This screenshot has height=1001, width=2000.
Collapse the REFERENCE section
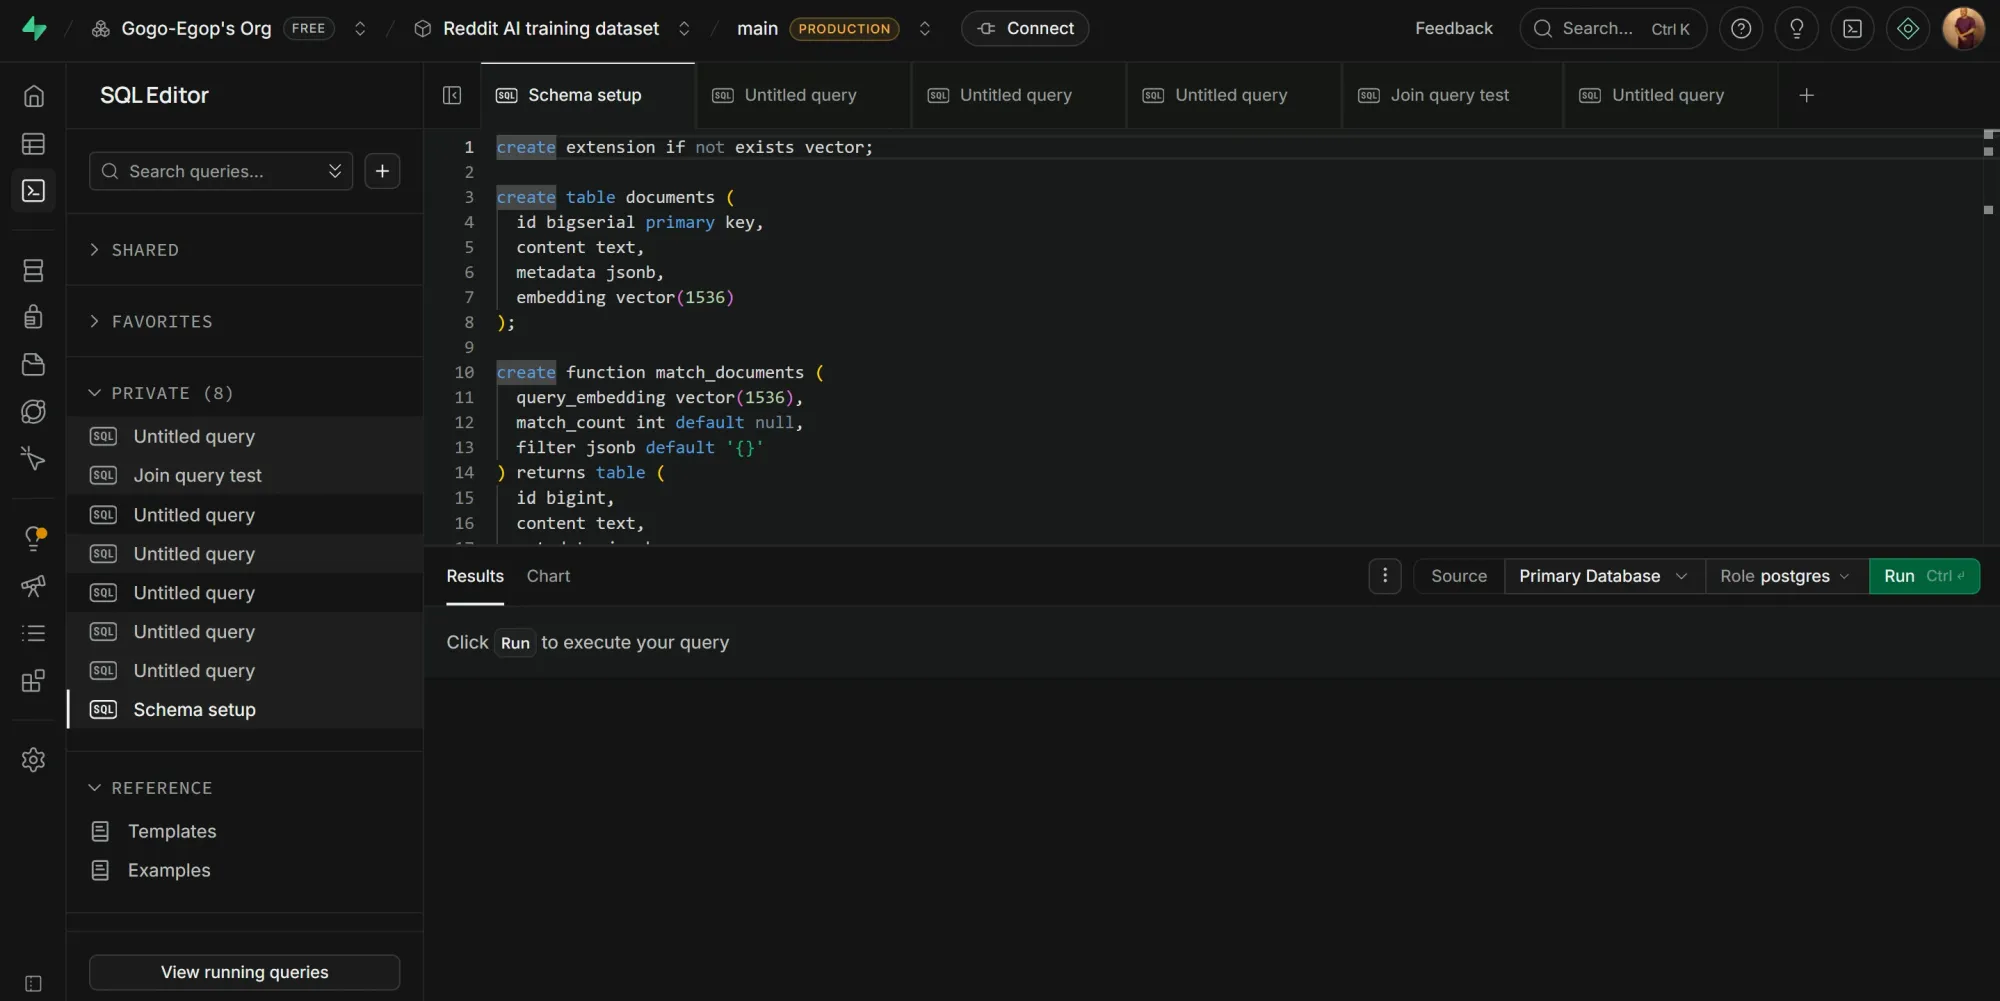(244, 788)
